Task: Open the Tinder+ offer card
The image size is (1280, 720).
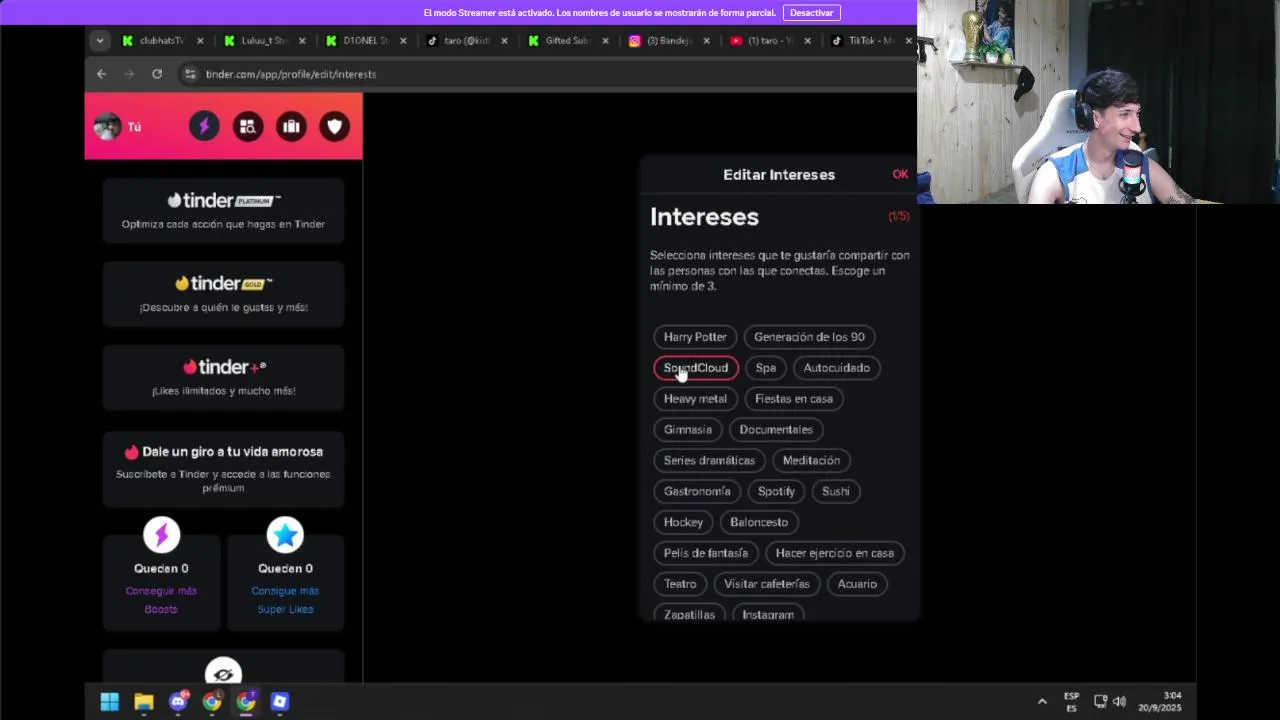Action: point(223,377)
